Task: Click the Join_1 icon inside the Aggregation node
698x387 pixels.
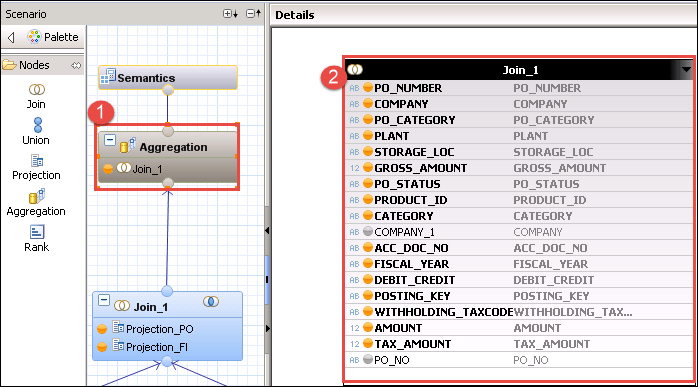Action: point(124,168)
